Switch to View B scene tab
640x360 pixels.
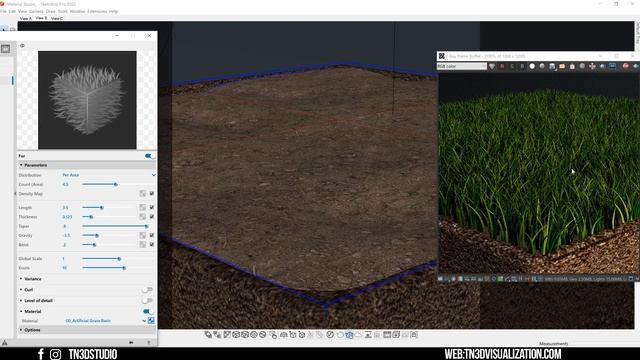pos(41,18)
